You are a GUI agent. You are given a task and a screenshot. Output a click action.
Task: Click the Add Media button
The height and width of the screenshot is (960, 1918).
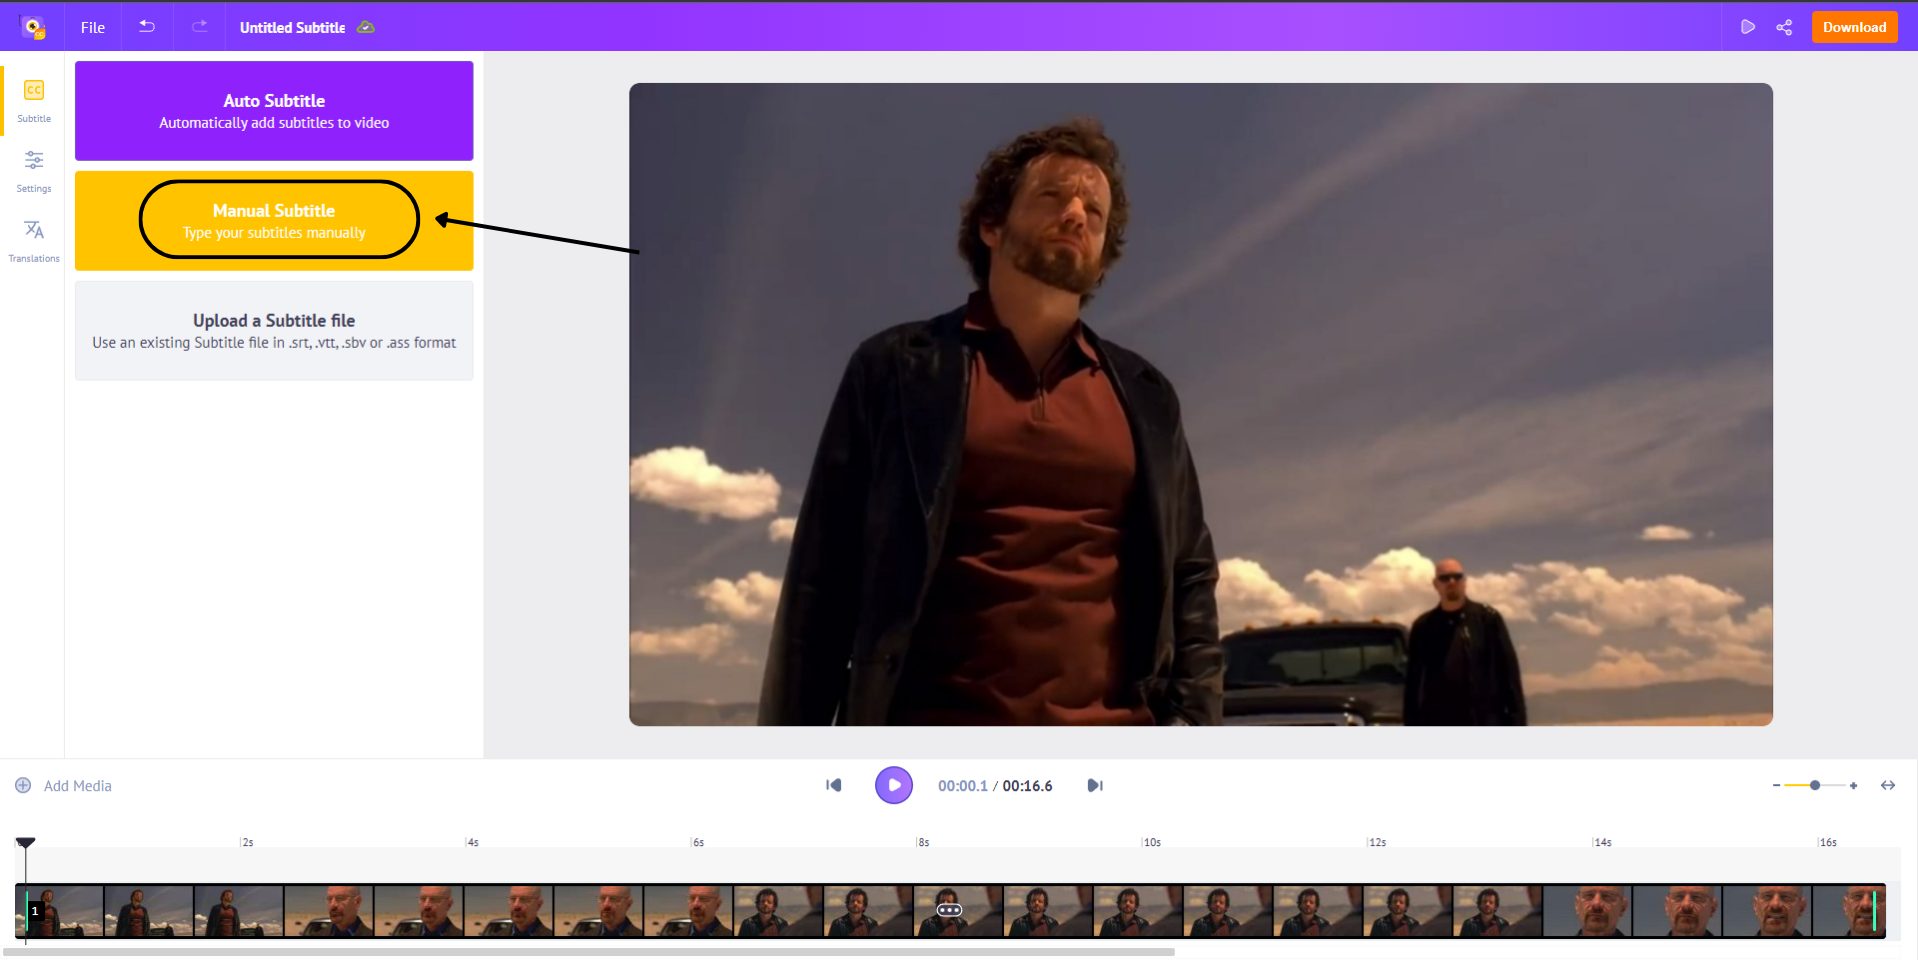(x=64, y=786)
